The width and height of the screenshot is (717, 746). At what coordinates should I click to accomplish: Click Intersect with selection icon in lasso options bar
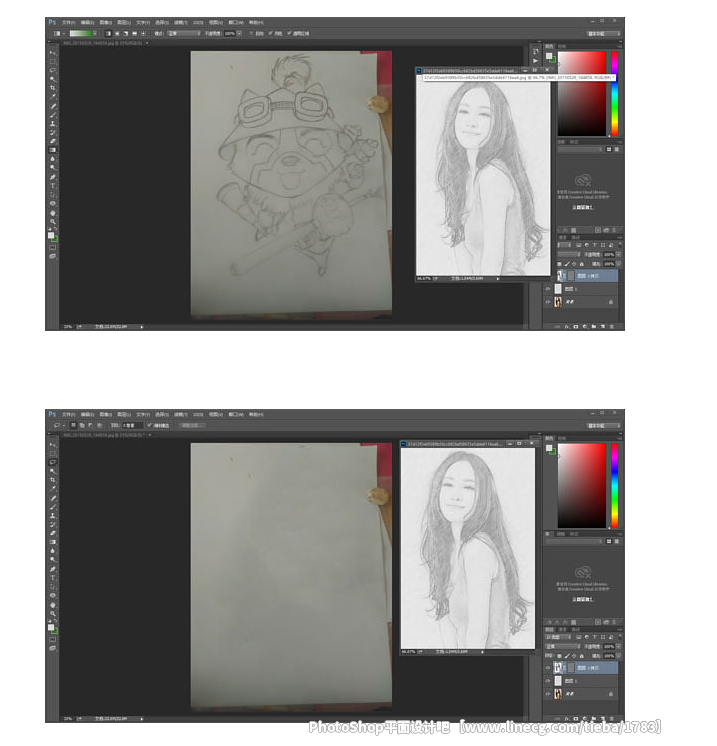coord(99,425)
